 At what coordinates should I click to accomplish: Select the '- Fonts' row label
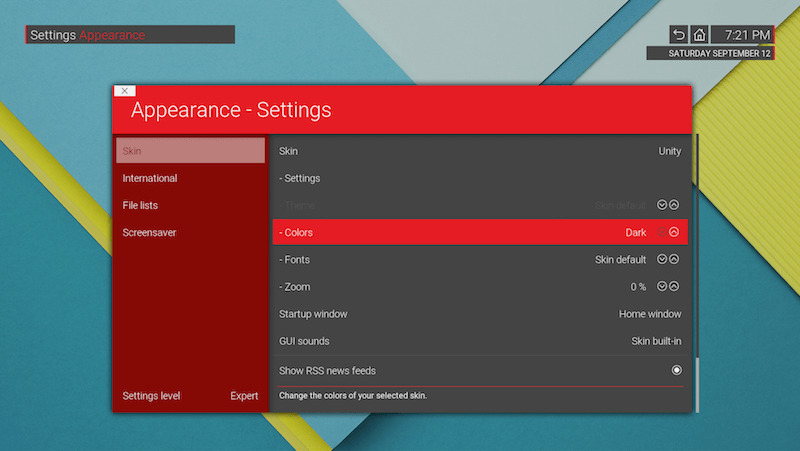pyautogui.click(x=294, y=260)
